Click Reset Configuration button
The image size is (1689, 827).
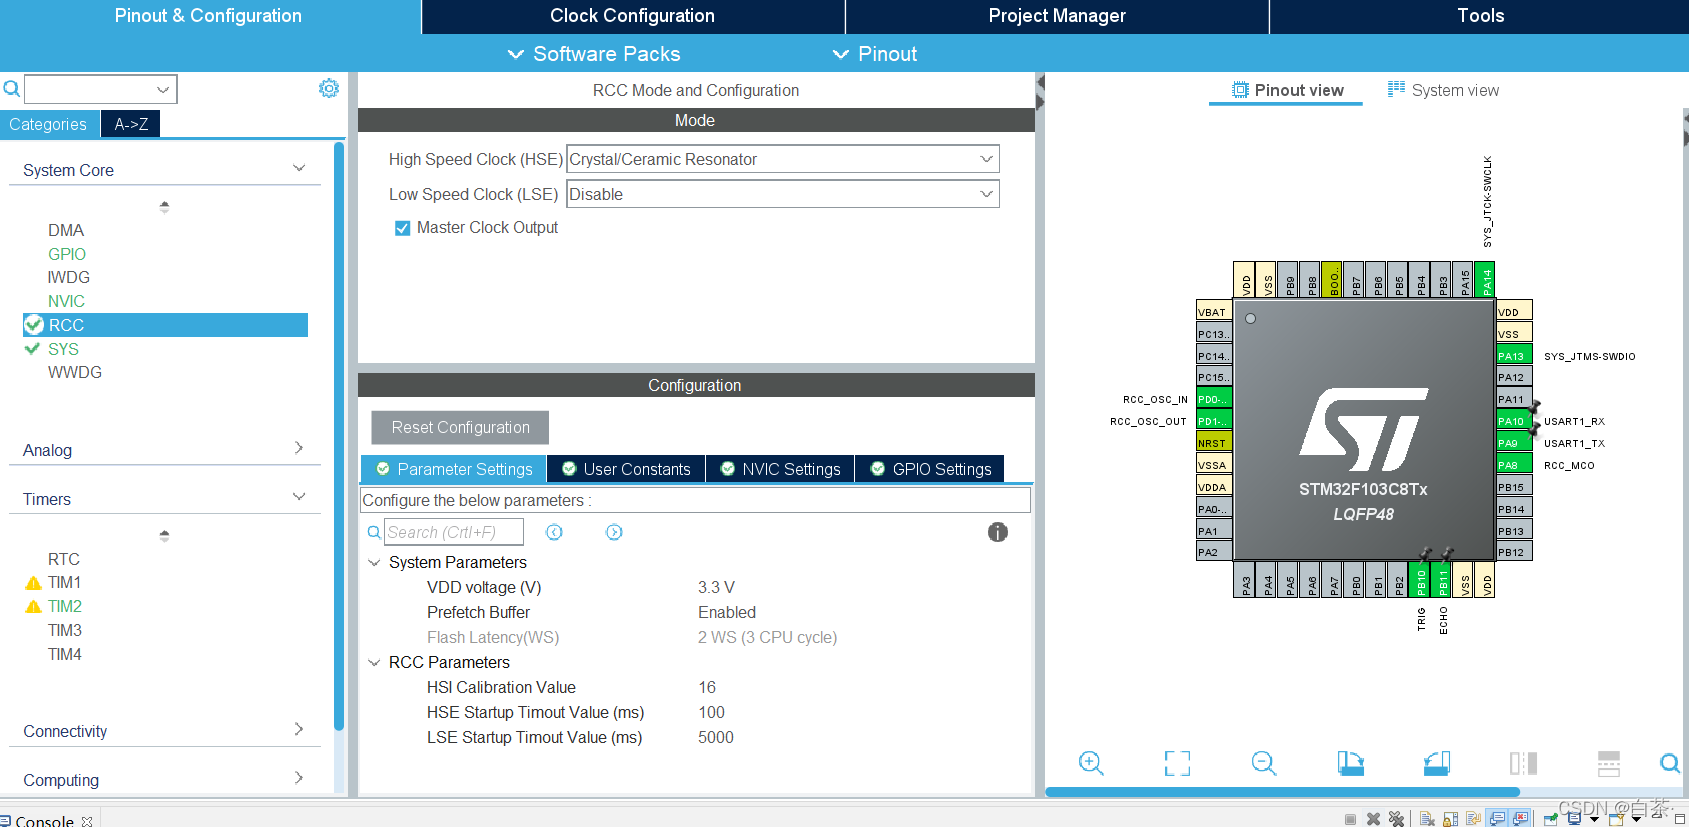pyautogui.click(x=460, y=427)
